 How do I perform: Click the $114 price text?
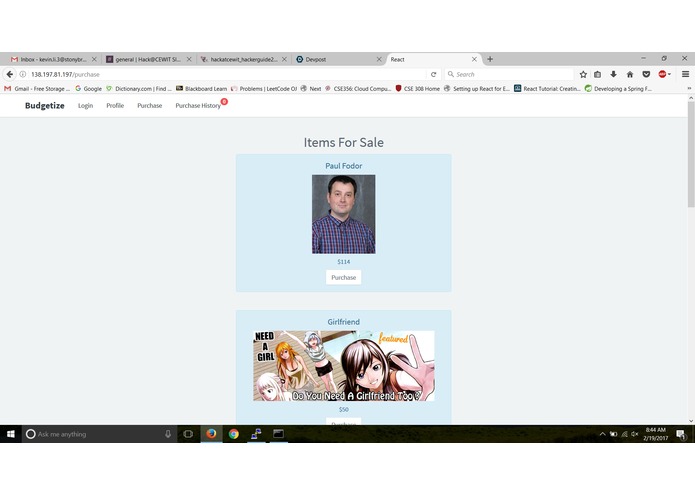[x=344, y=262]
